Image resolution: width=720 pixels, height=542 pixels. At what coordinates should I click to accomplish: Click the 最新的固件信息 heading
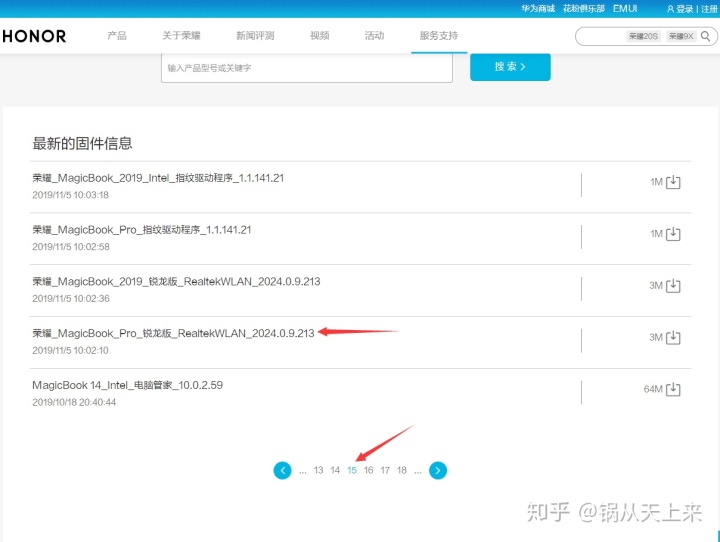[82, 143]
